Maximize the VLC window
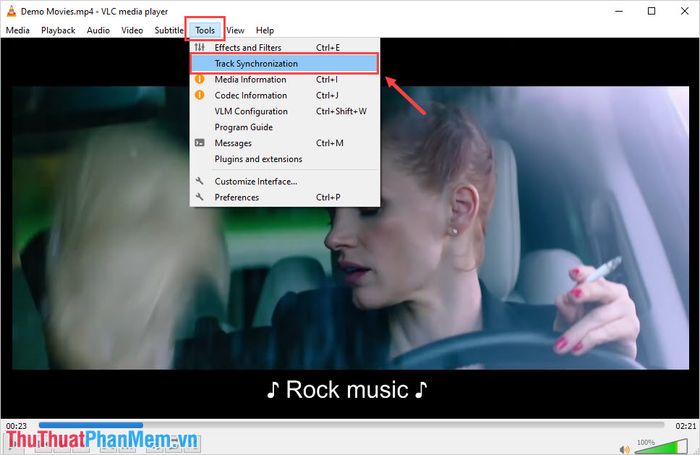This screenshot has width=700, height=455. click(652, 11)
